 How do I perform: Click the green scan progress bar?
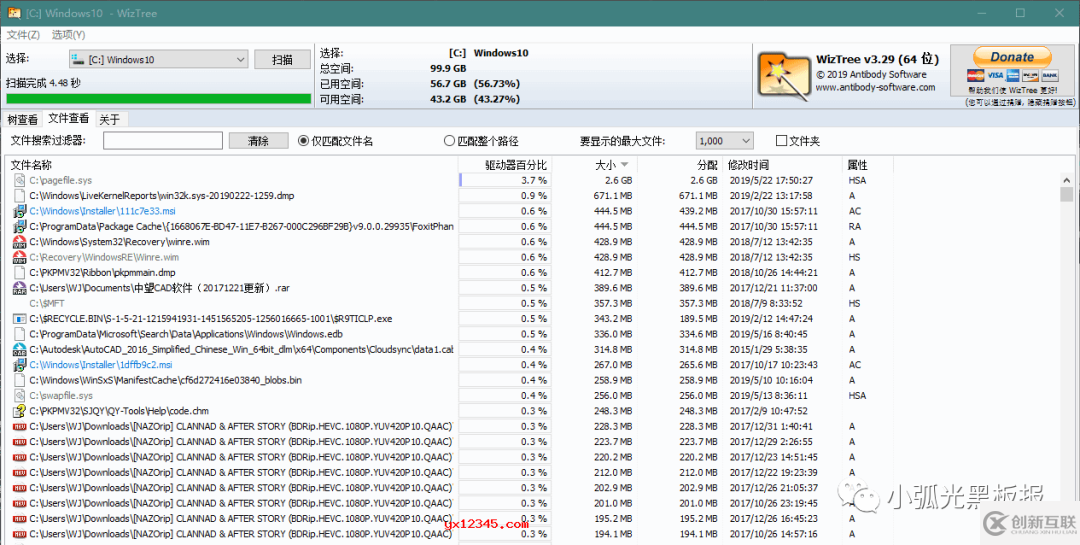[x=158, y=99]
